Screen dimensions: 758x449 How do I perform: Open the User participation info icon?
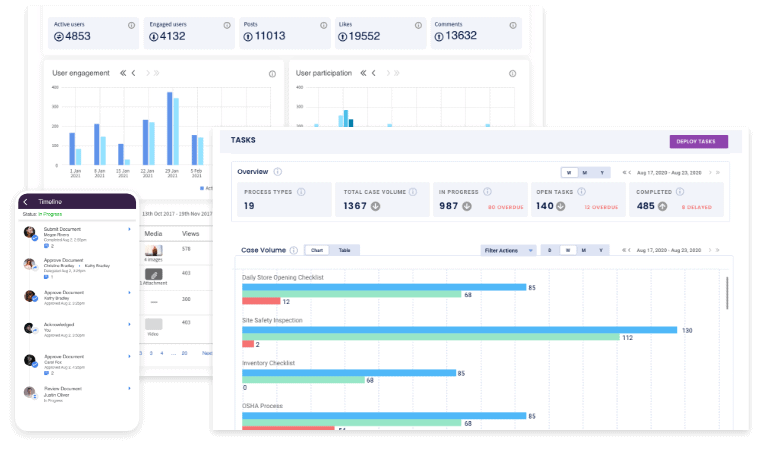coord(512,73)
